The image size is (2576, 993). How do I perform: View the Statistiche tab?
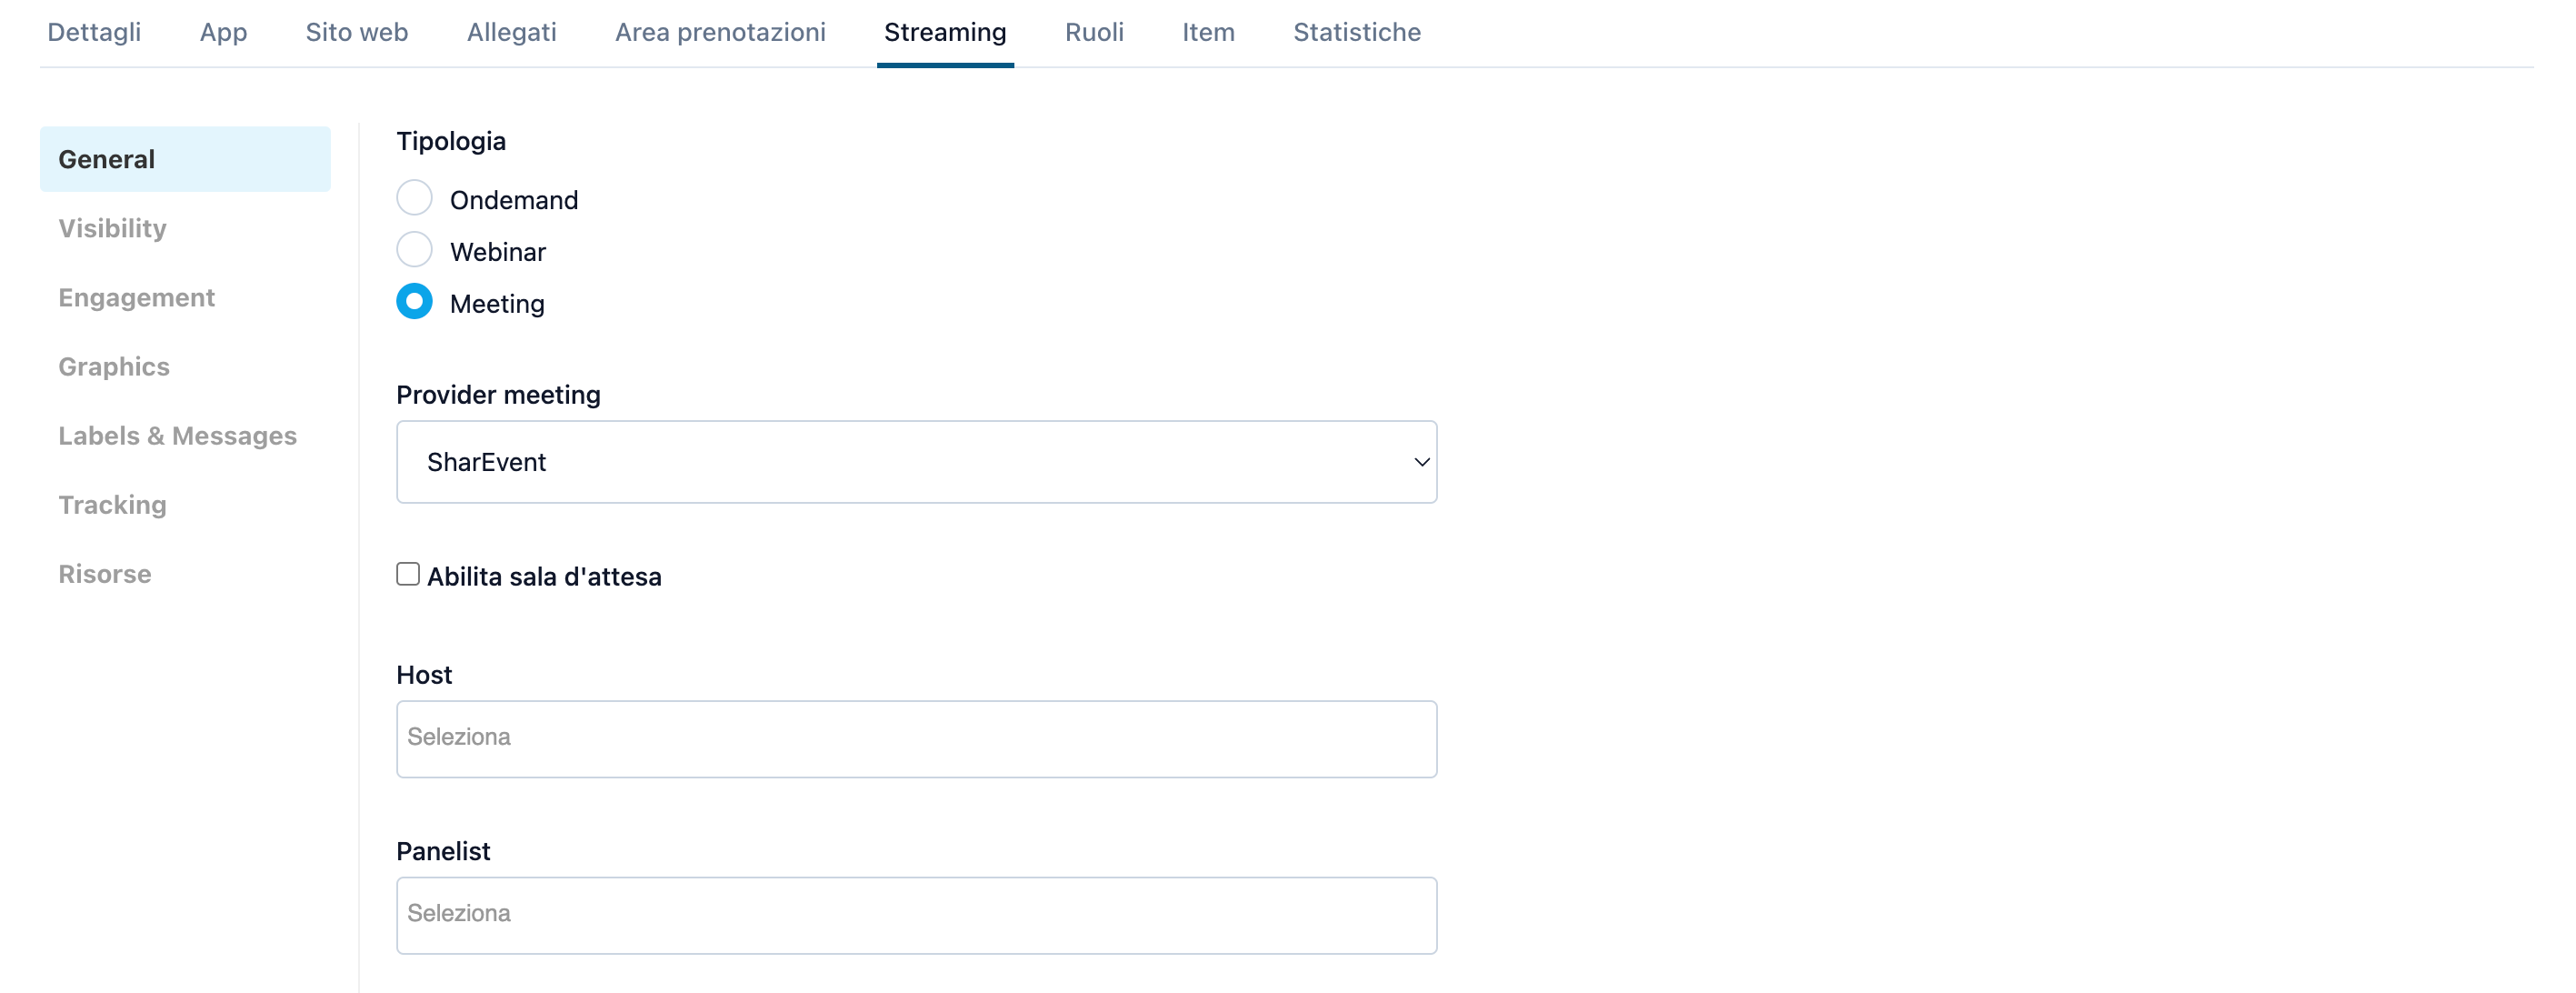click(1356, 32)
